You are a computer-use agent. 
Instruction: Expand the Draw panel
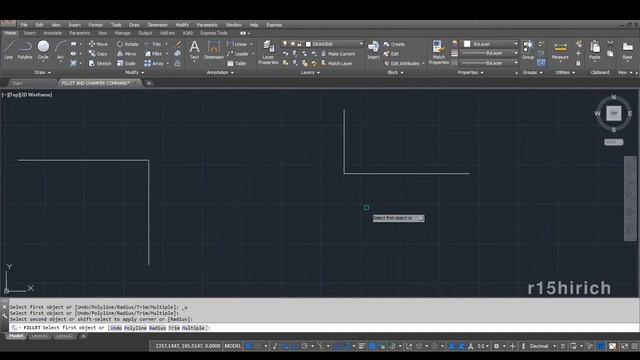coord(42,73)
